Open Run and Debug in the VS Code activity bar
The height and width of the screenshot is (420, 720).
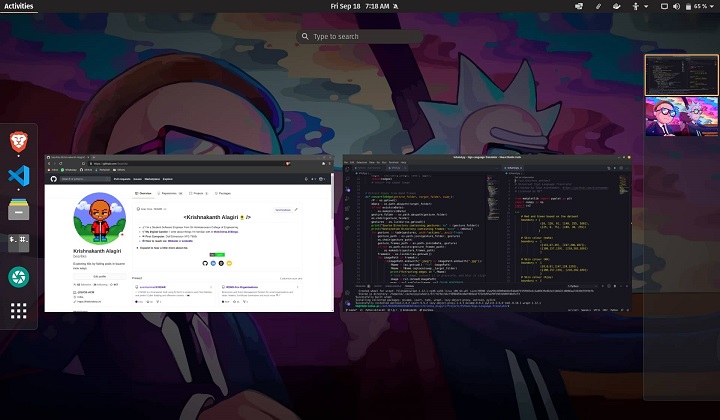347,198
